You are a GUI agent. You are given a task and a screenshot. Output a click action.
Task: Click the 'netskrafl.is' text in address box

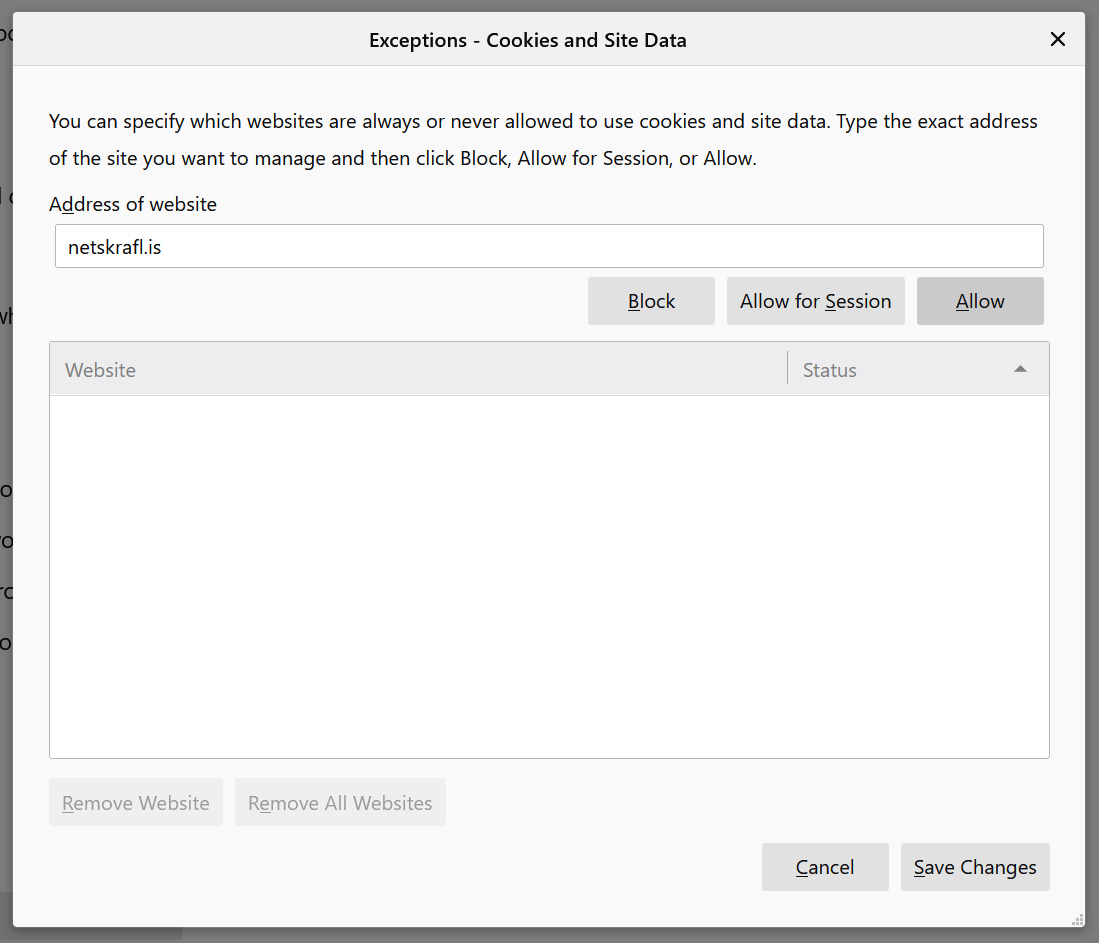(115, 247)
